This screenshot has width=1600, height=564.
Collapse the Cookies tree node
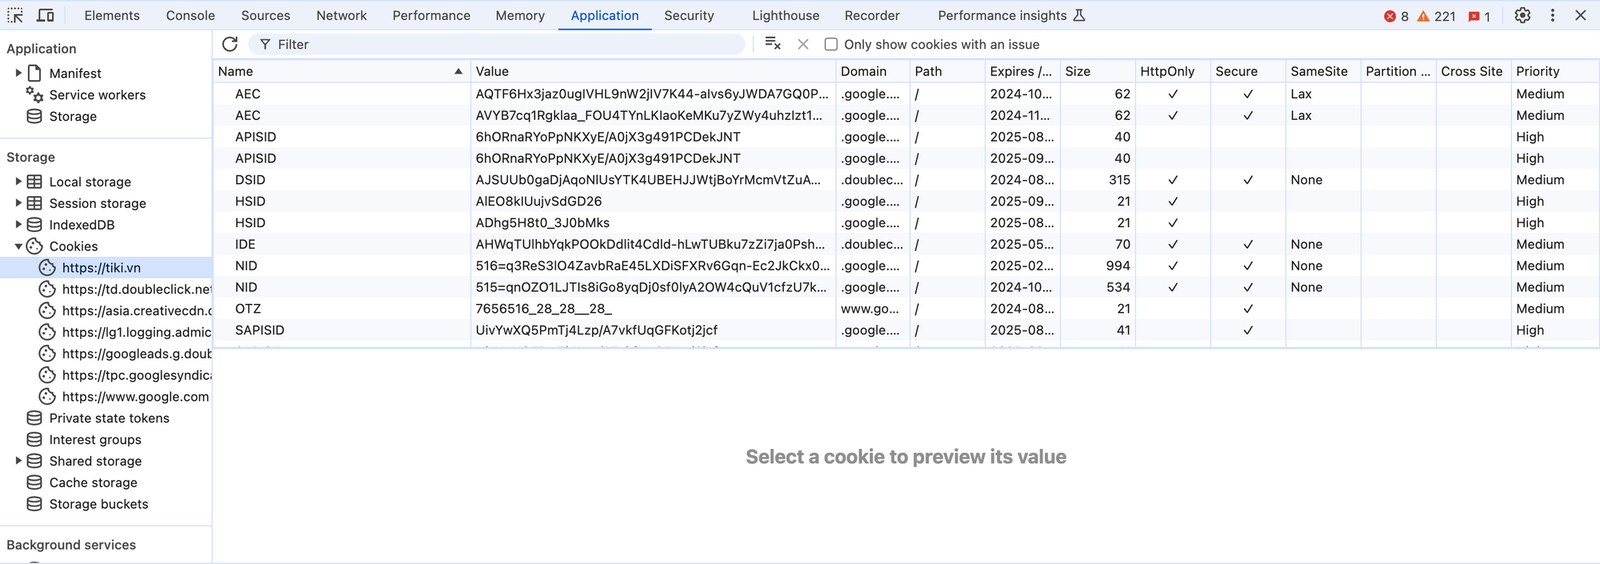pos(18,246)
